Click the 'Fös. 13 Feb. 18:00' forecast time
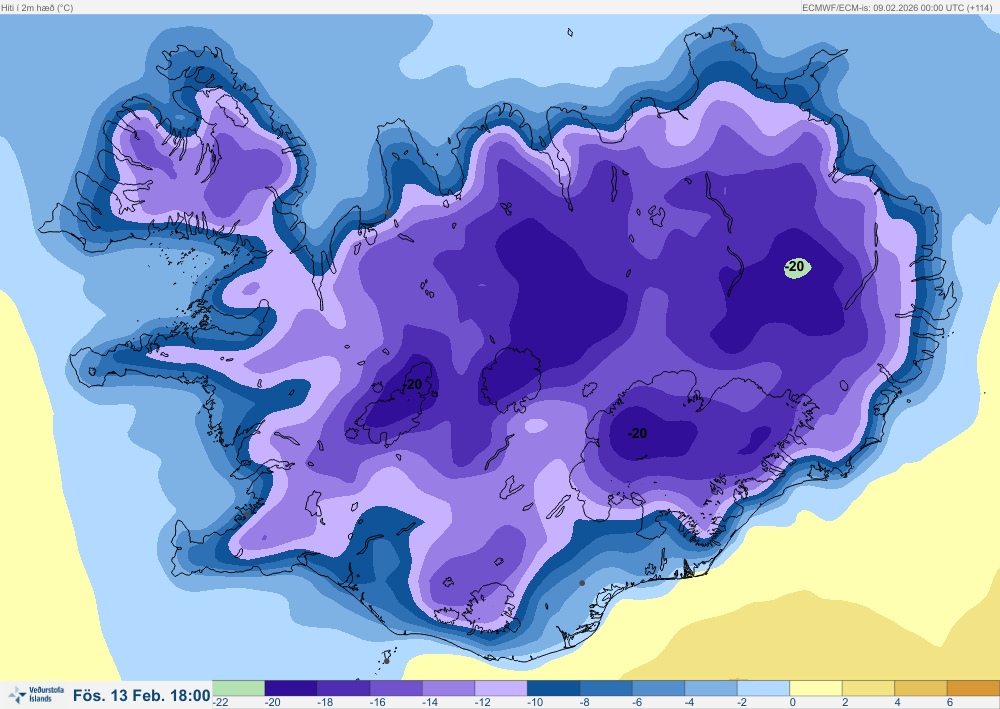 142,695
